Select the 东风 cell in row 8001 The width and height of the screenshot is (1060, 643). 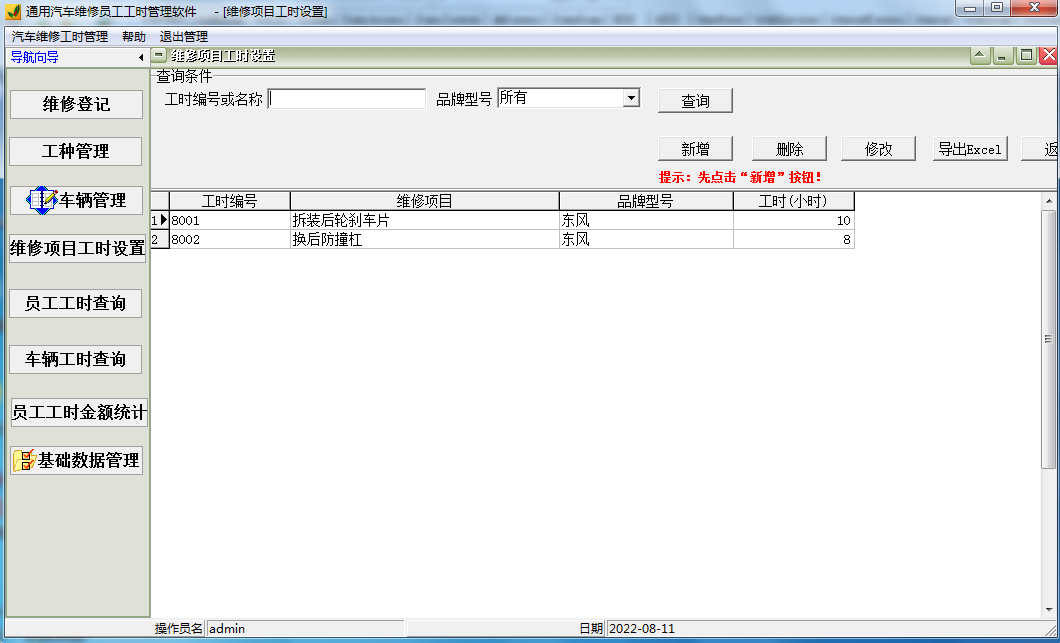tap(646, 220)
